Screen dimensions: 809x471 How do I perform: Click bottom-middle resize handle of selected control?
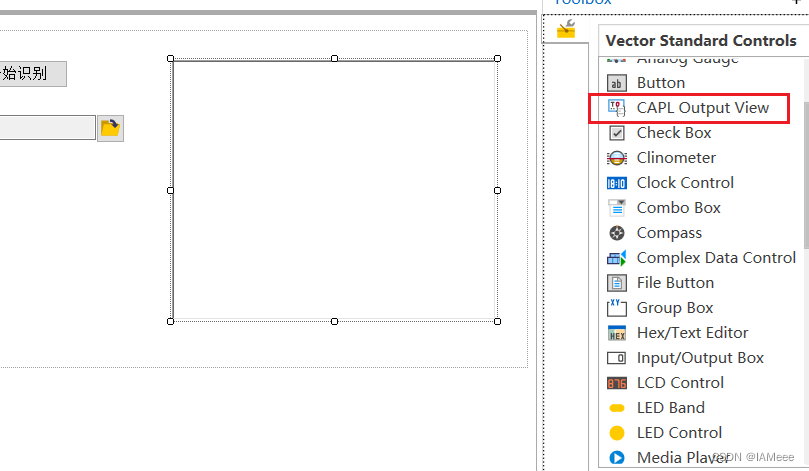pyautogui.click(x=334, y=322)
